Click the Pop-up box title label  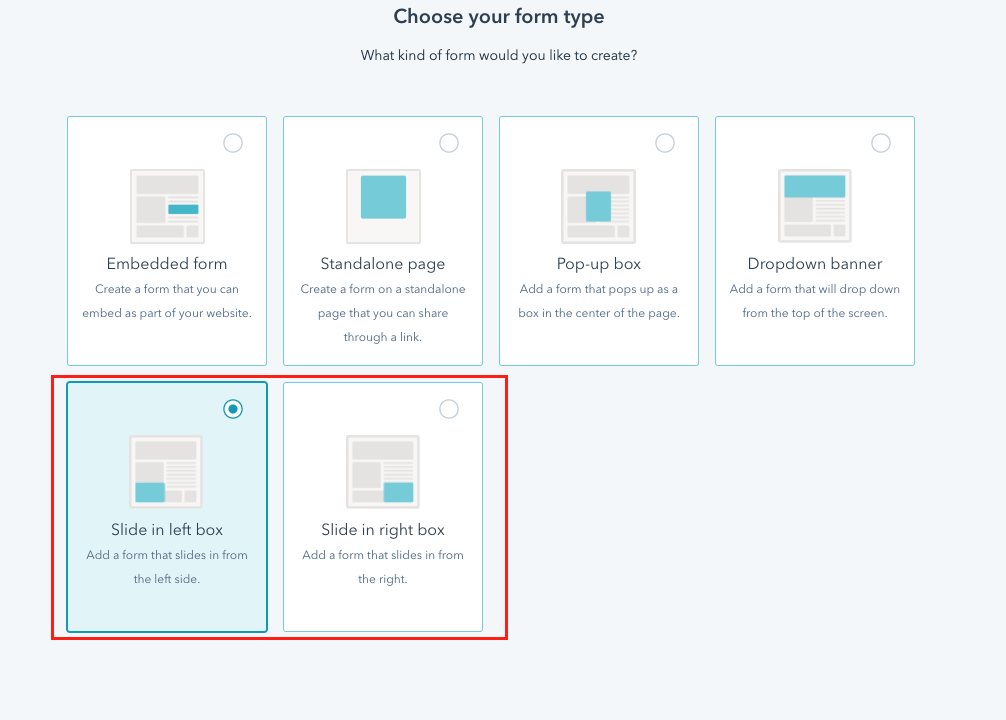pyautogui.click(x=598, y=264)
